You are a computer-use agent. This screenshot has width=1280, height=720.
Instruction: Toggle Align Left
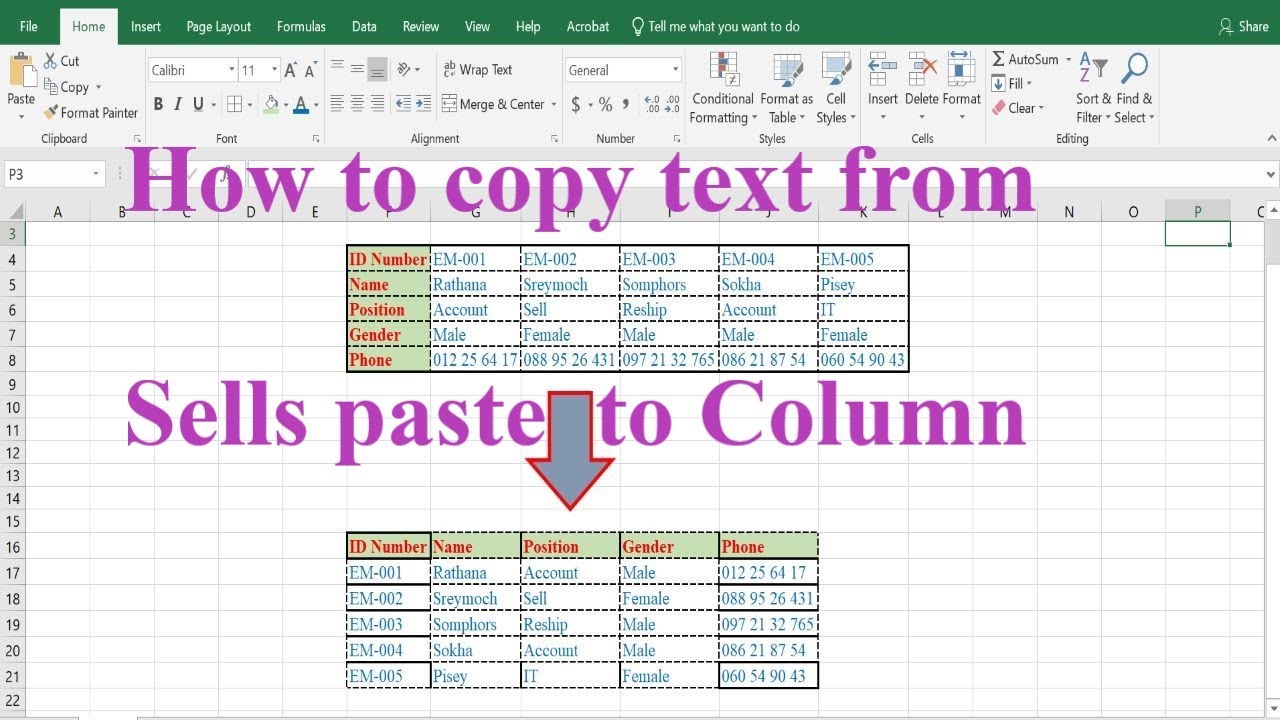click(x=337, y=103)
